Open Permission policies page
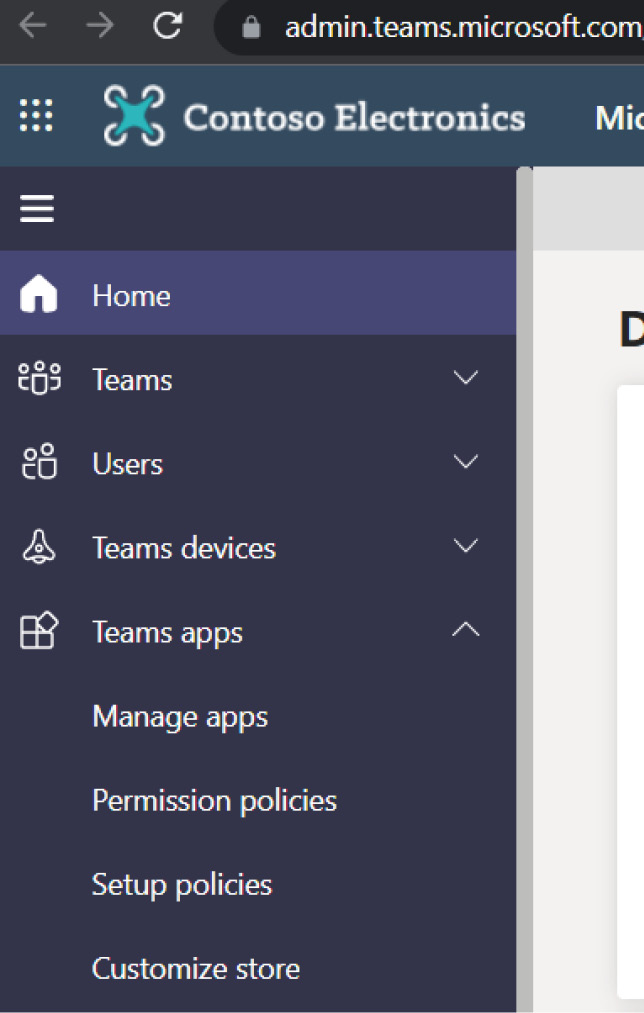The width and height of the screenshot is (644, 1013). 214,801
